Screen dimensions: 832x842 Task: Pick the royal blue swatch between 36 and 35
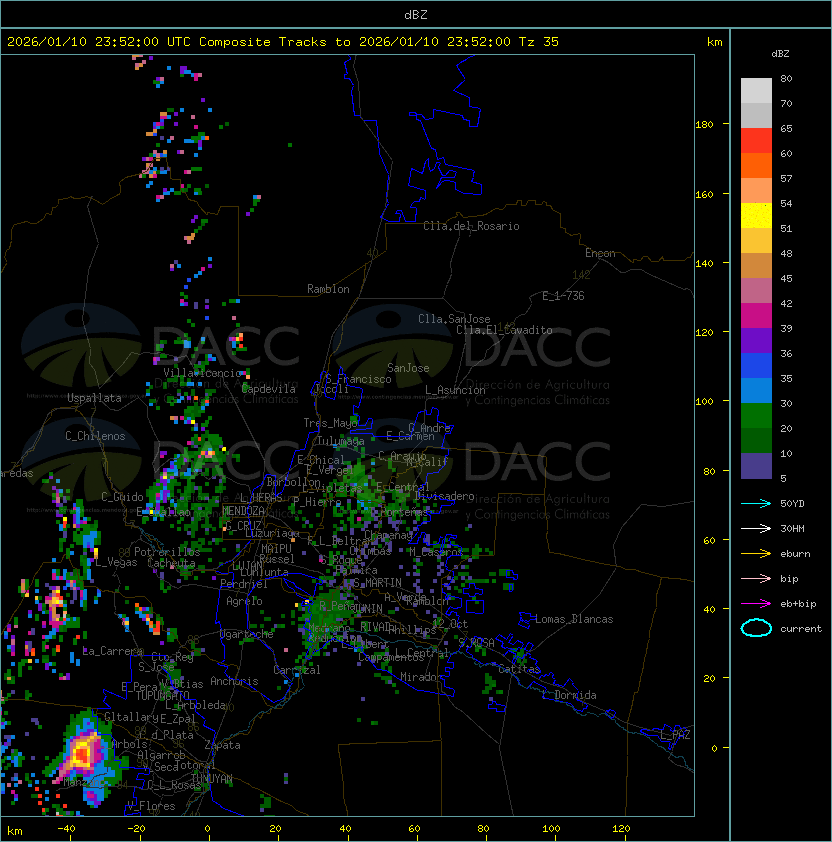click(756, 366)
